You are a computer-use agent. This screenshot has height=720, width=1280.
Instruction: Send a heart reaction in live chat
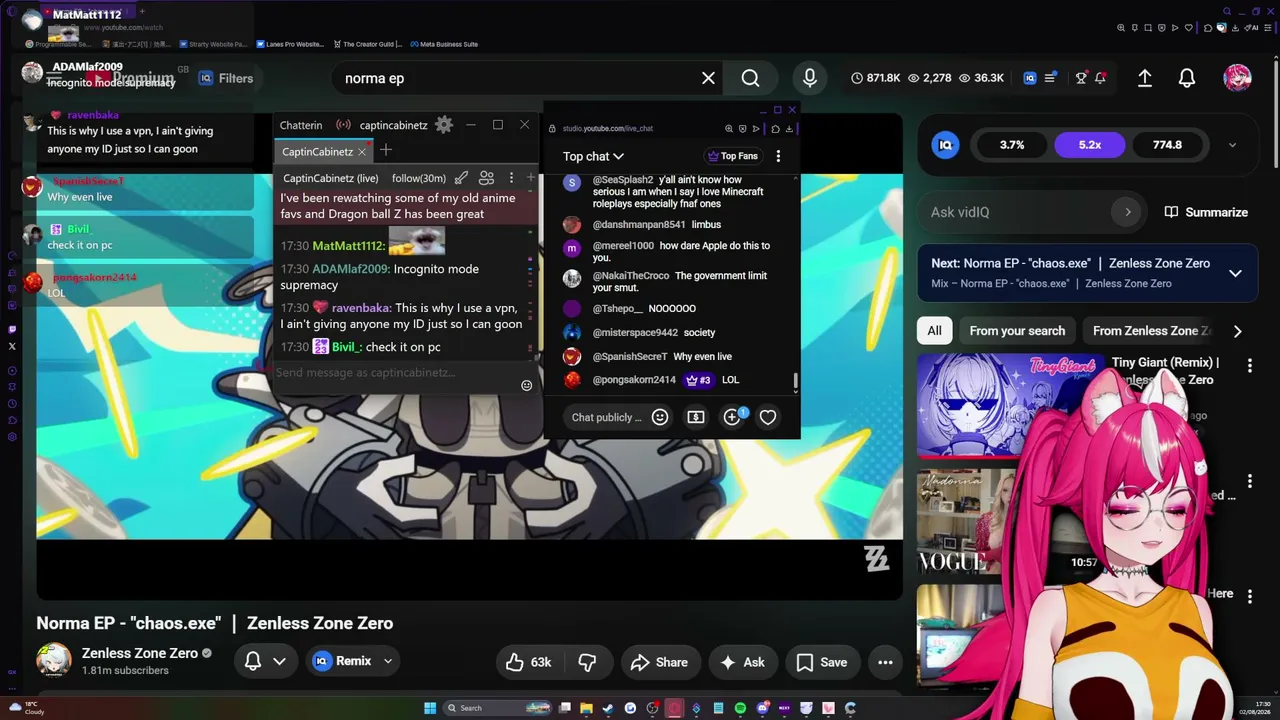tap(768, 417)
